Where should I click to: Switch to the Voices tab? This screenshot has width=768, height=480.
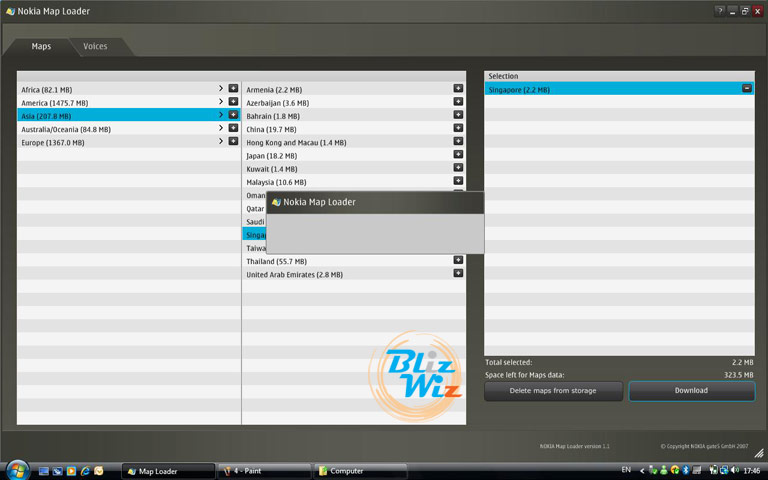tap(96, 47)
